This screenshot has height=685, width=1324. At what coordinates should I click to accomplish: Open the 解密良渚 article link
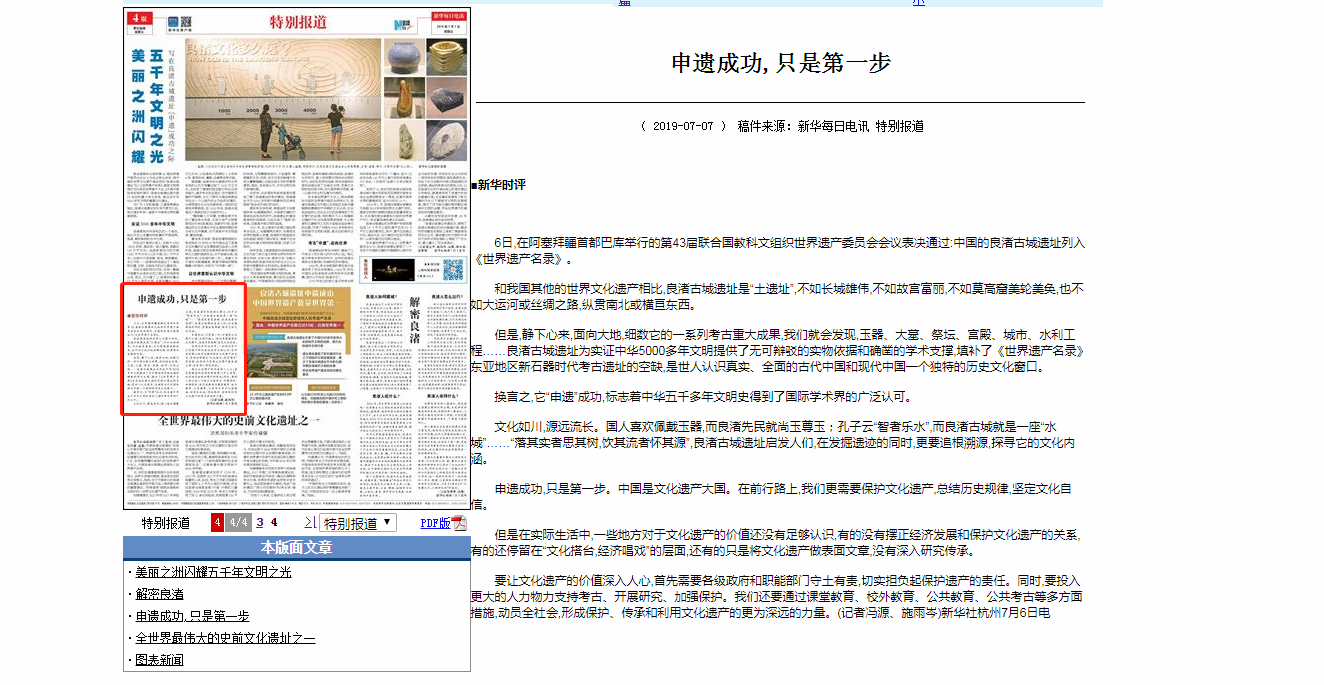point(159,594)
